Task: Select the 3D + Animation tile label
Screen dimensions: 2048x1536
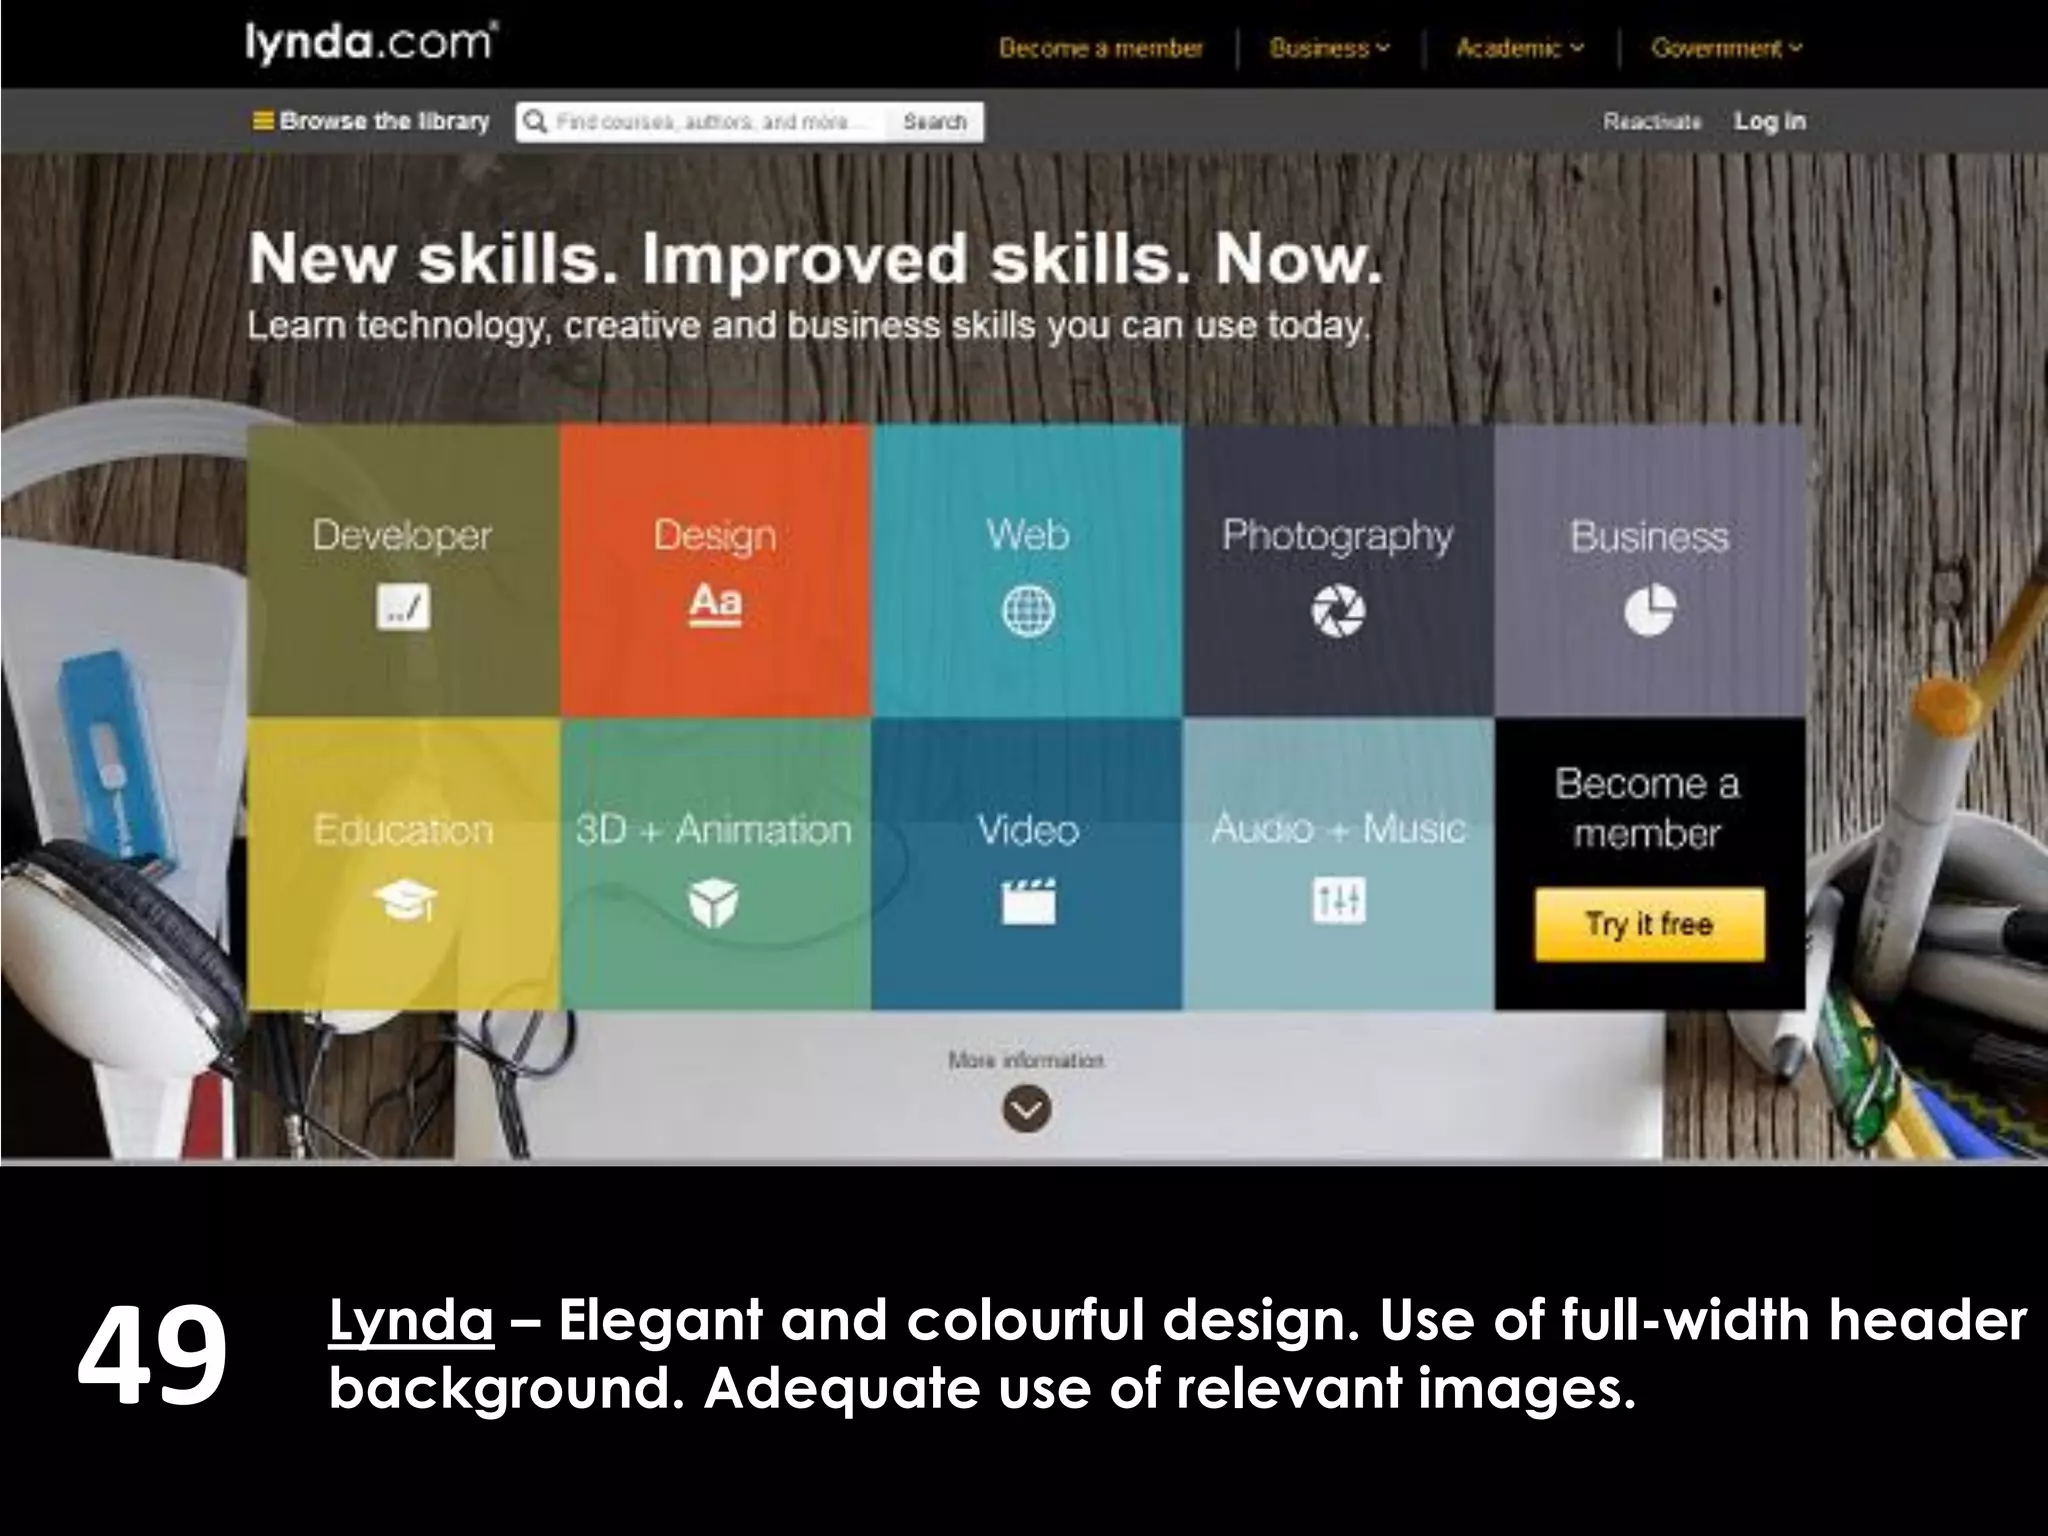Action: tap(714, 829)
